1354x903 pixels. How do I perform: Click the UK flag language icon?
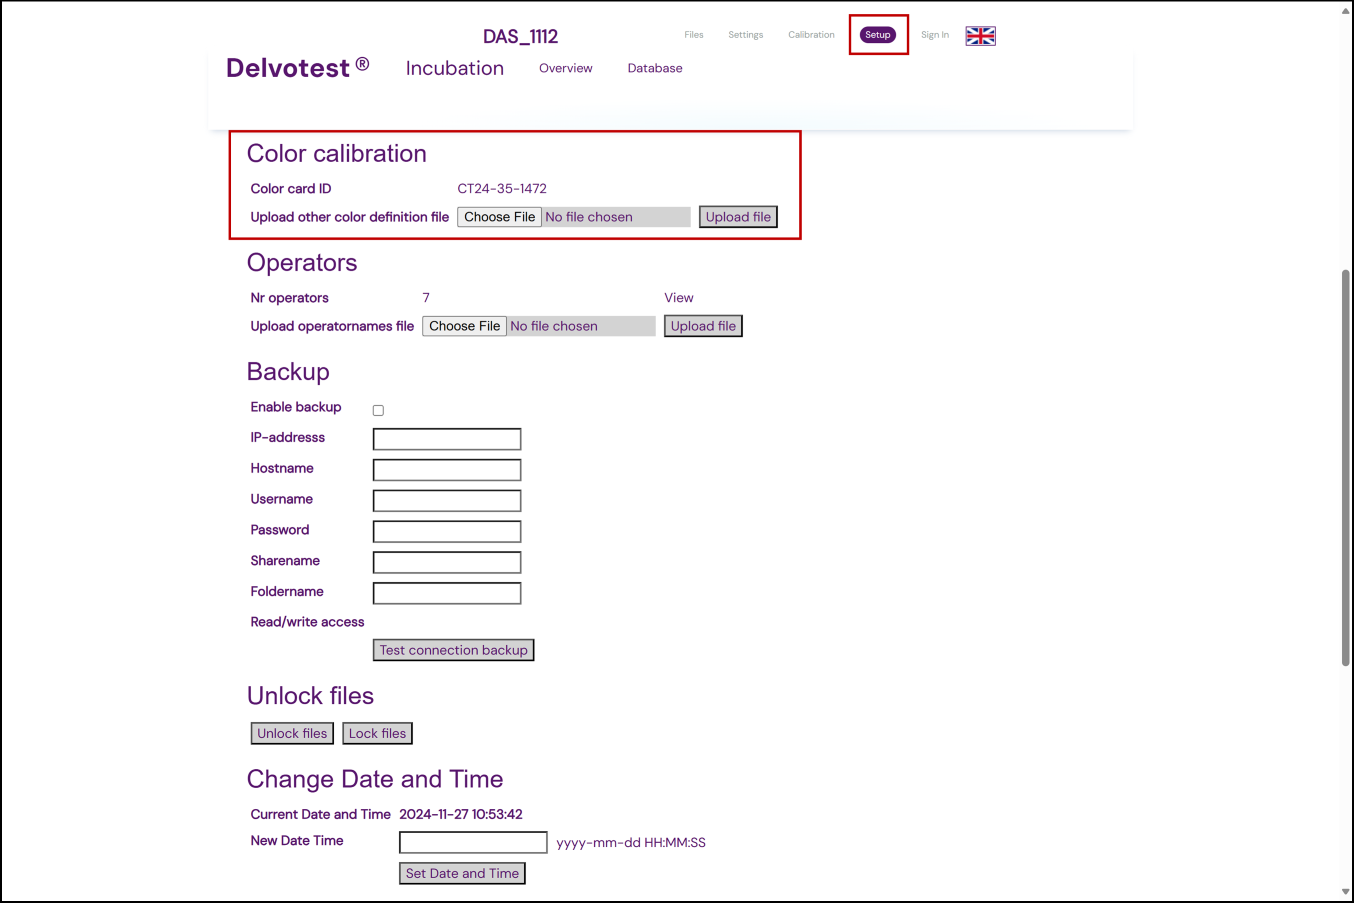click(x=980, y=36)
